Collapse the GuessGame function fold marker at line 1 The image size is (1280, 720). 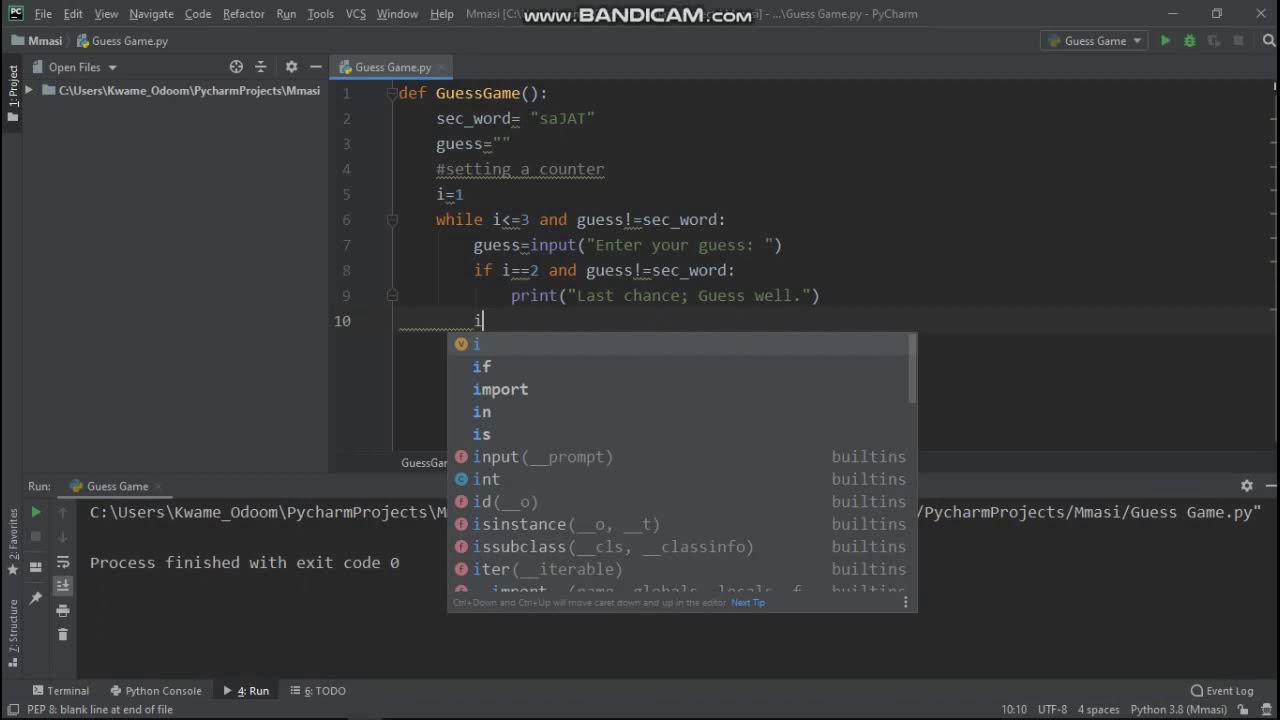coord(392,93)
